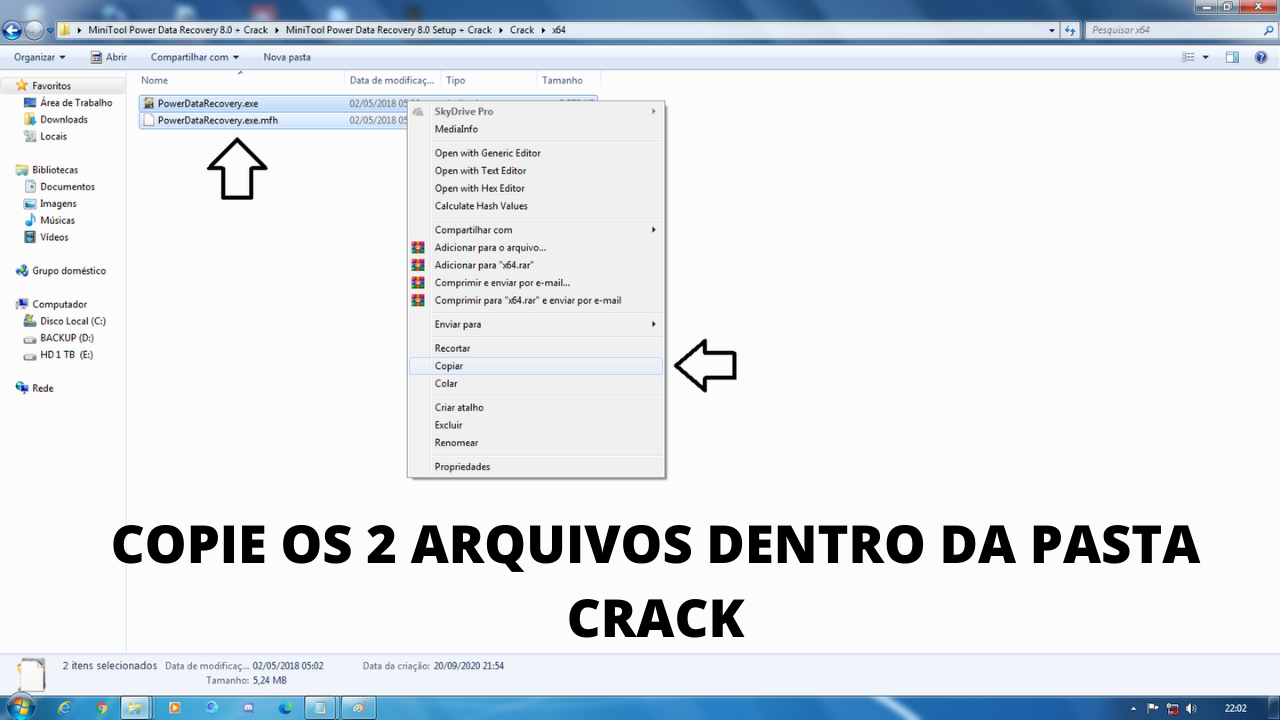Choose Adicionar para o arquivo... WinRAR entry
This screenshot has width=1280, height=720.
pos(536,247)
